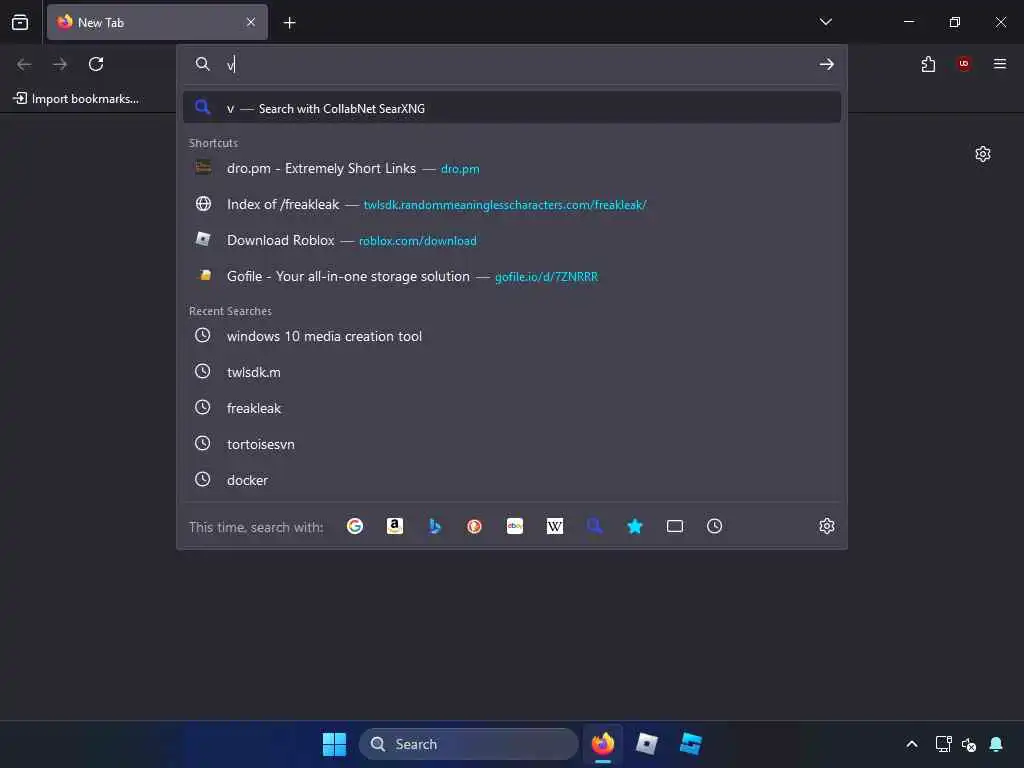Screen dimensions: 1024x768
Task: Click the Go arrow in the address bar
Action: (x=827, y=64)
